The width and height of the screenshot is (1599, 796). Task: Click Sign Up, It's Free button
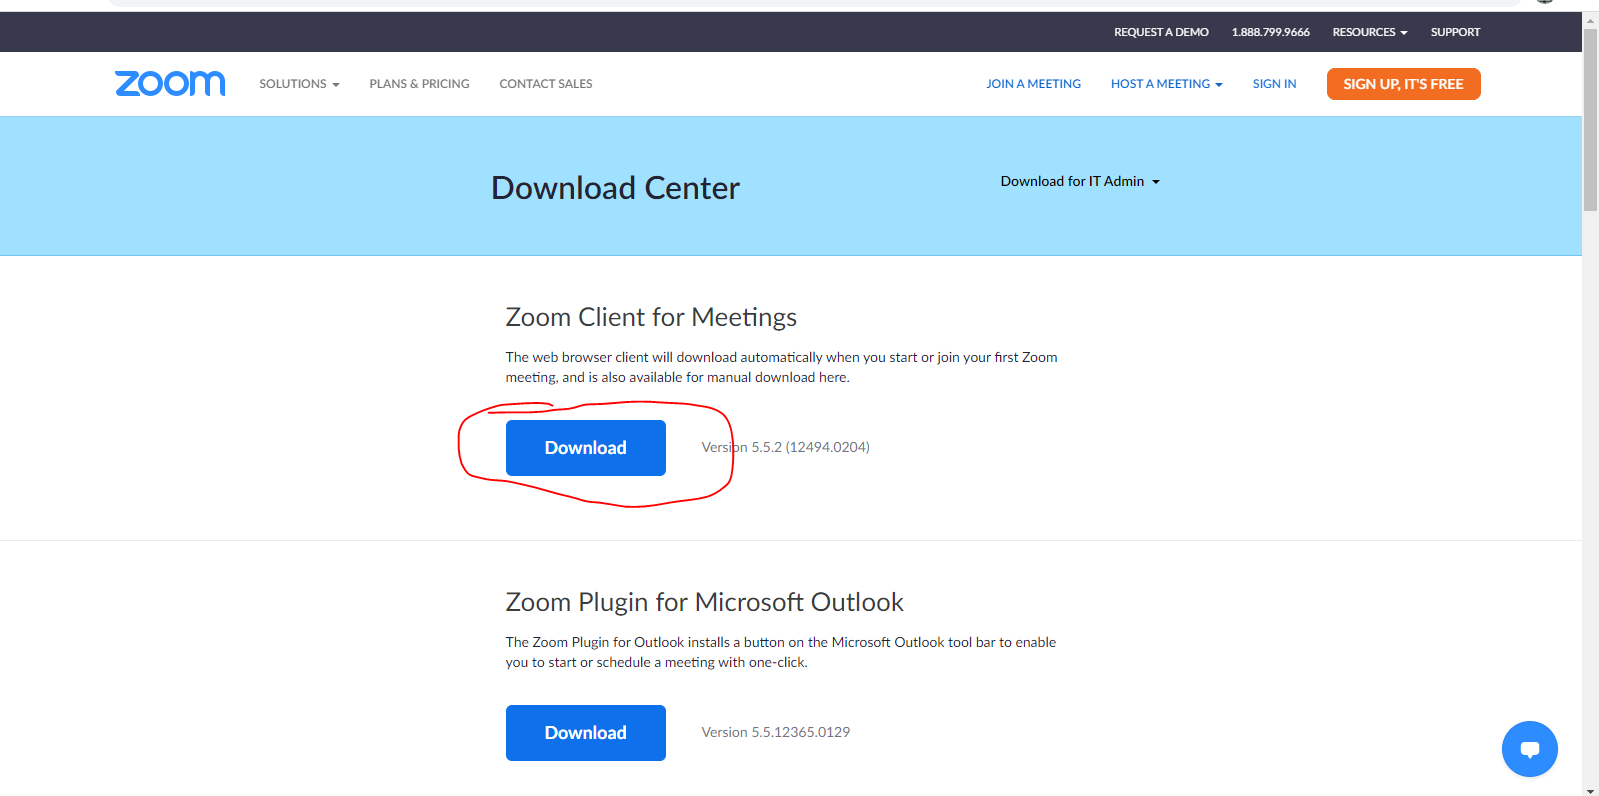point(1403,84)
